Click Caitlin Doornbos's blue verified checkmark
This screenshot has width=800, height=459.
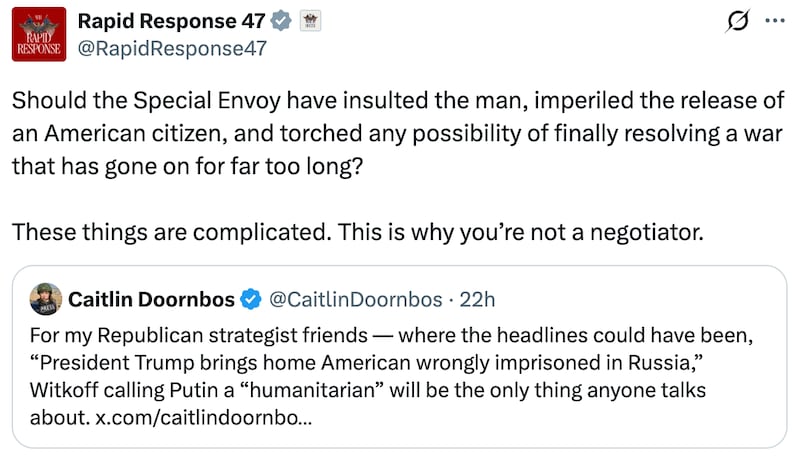pos(251,299)
